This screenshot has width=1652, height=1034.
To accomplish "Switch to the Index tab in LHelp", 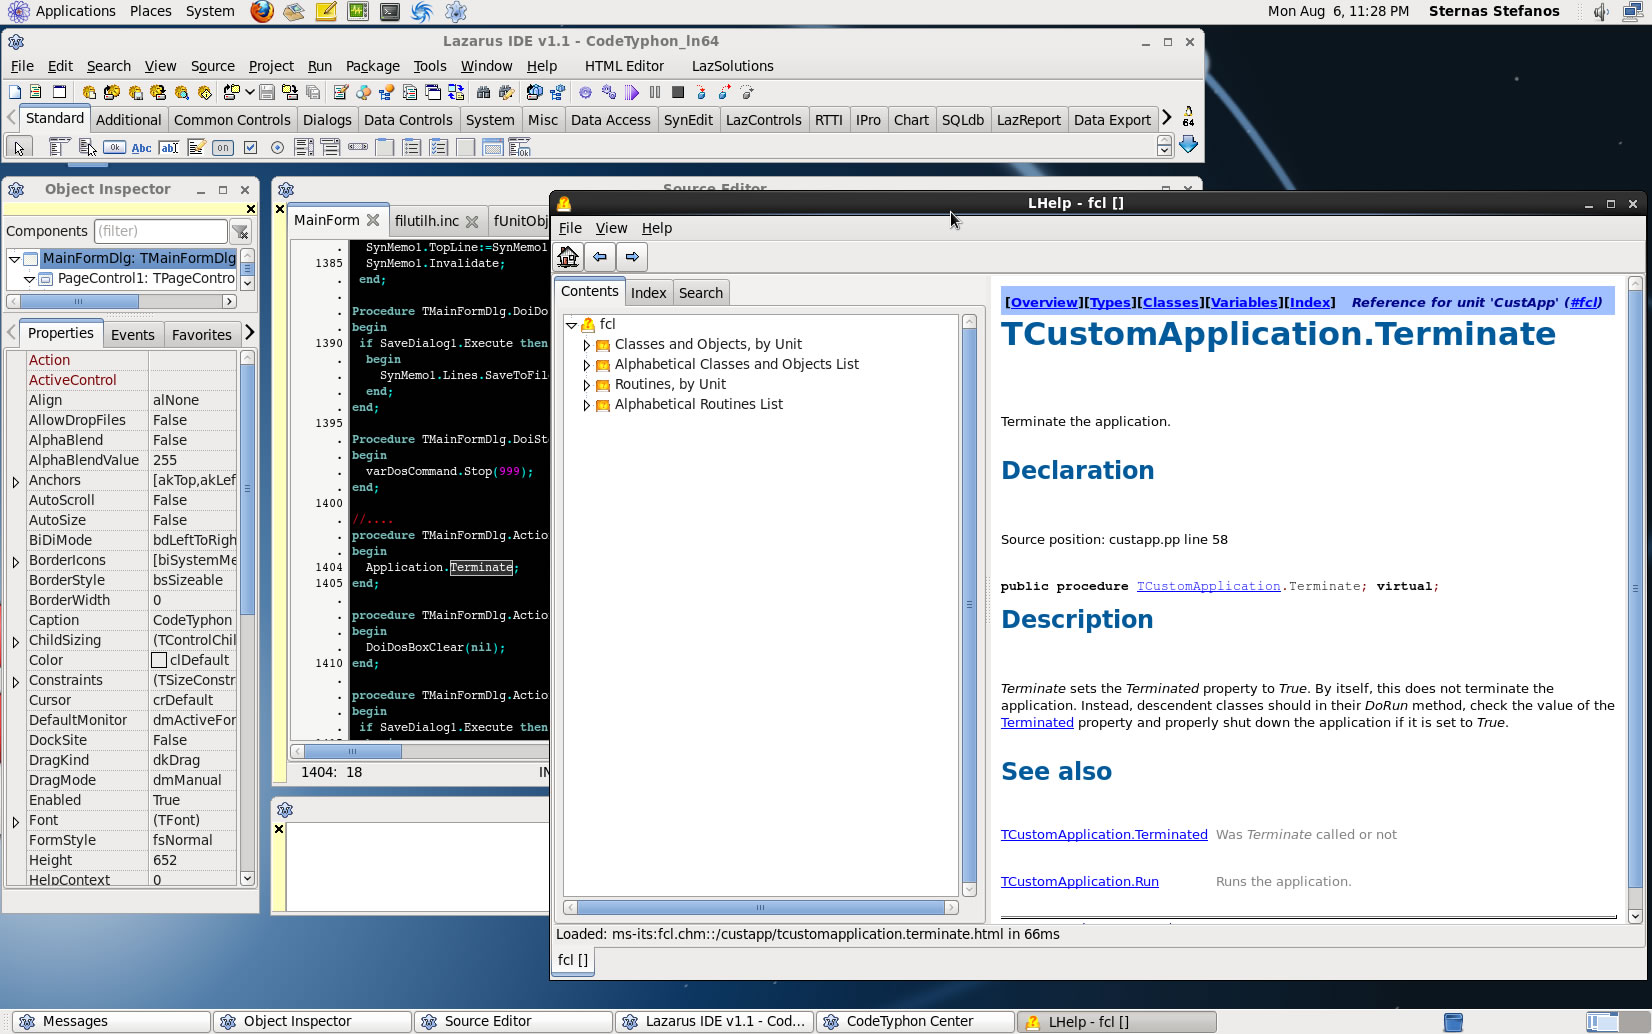I will tap(648, 293).
